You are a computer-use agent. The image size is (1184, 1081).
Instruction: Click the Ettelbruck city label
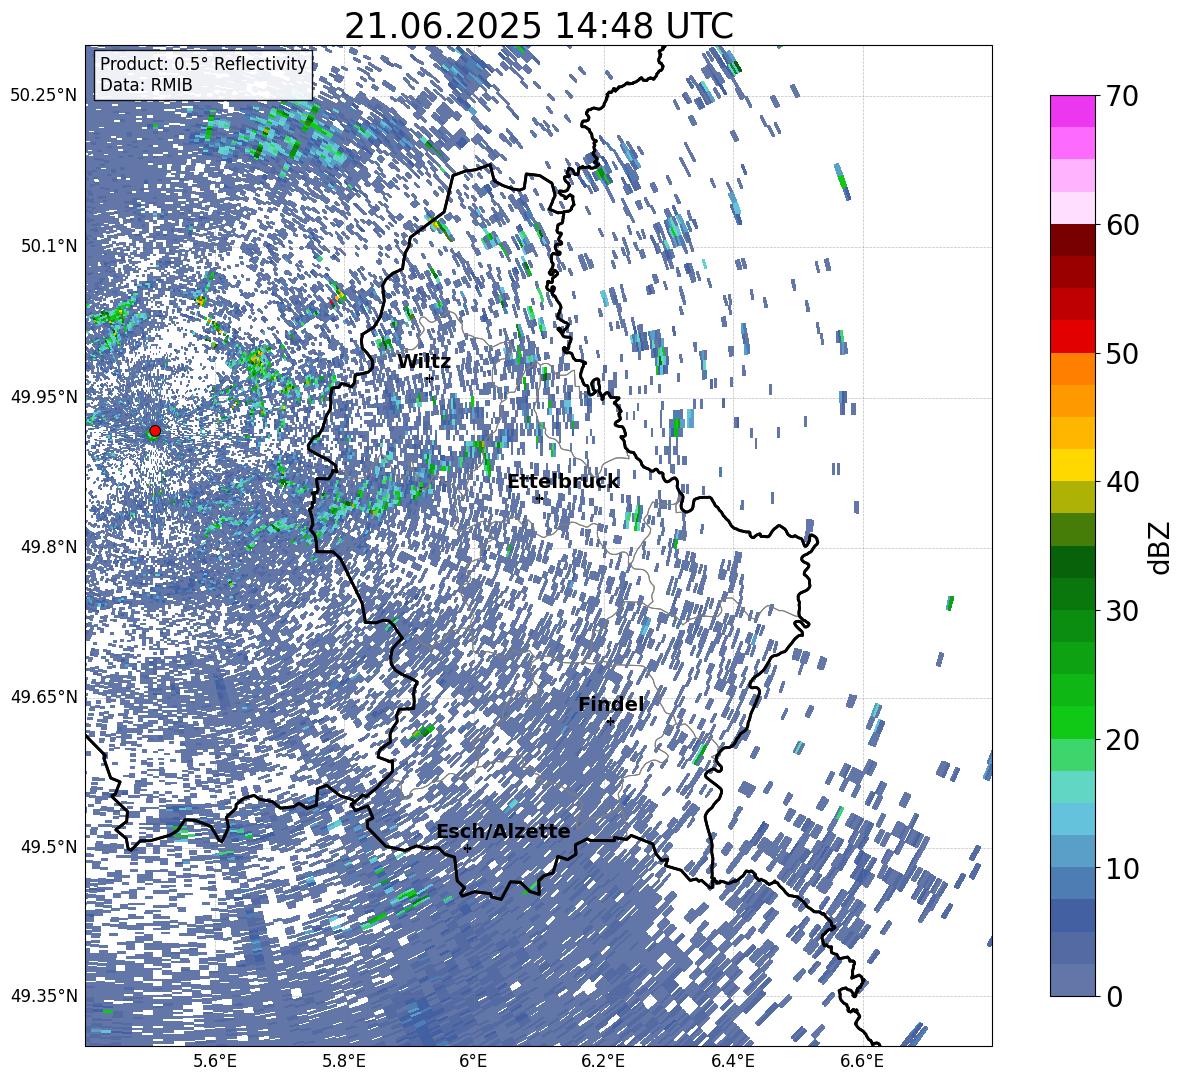(x=563, y=482)
